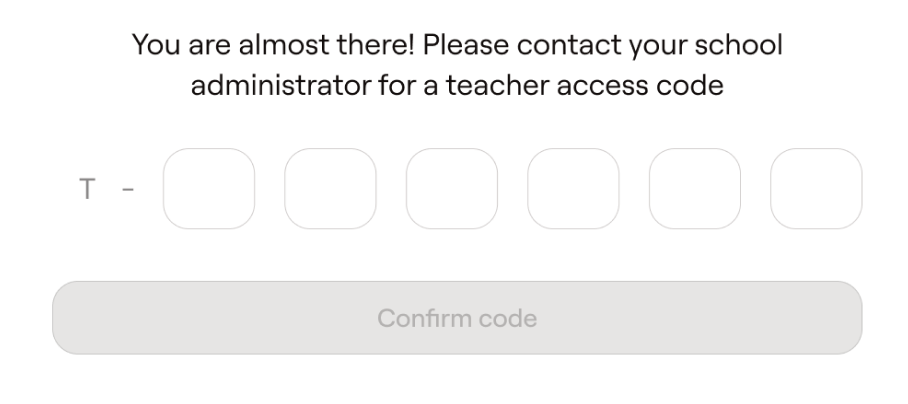This screenshot has height=404, width=908.
Task: Click the 'administrator for a teacher access code' line
Action: point(457,86)
